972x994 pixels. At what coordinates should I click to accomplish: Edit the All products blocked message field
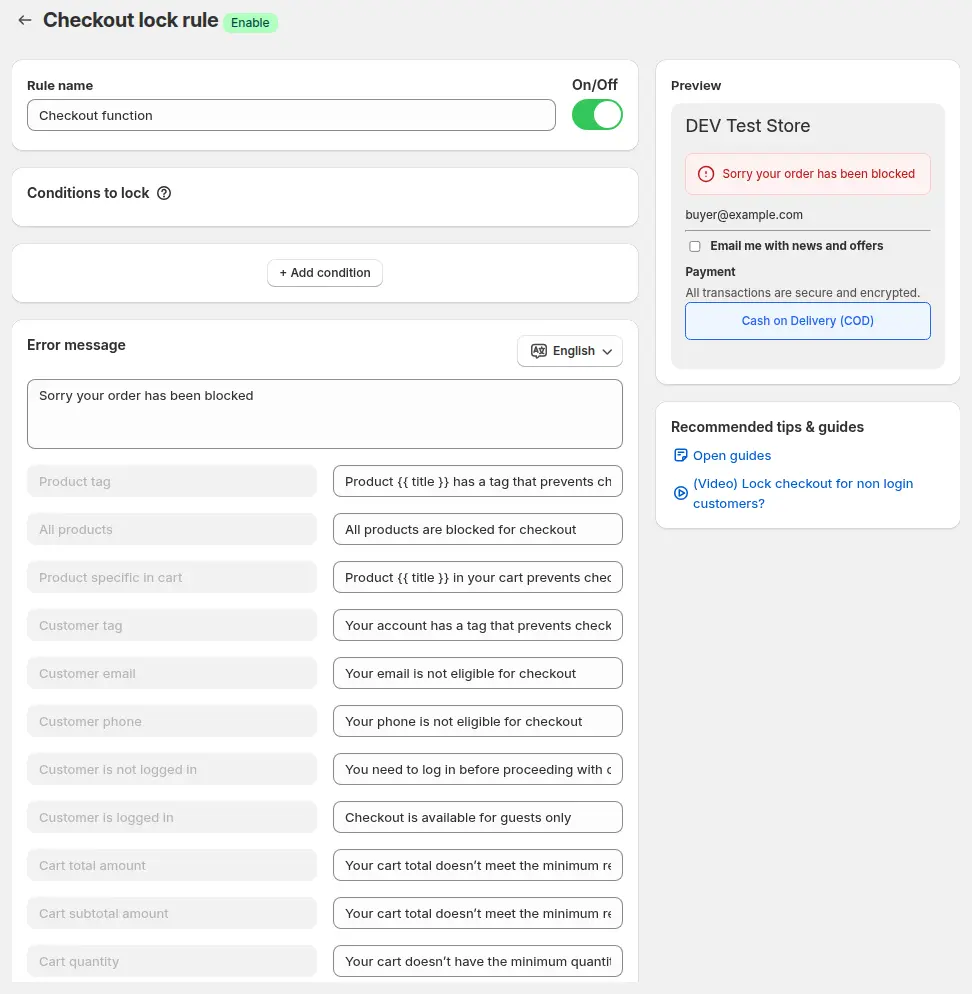click(478, 529)
